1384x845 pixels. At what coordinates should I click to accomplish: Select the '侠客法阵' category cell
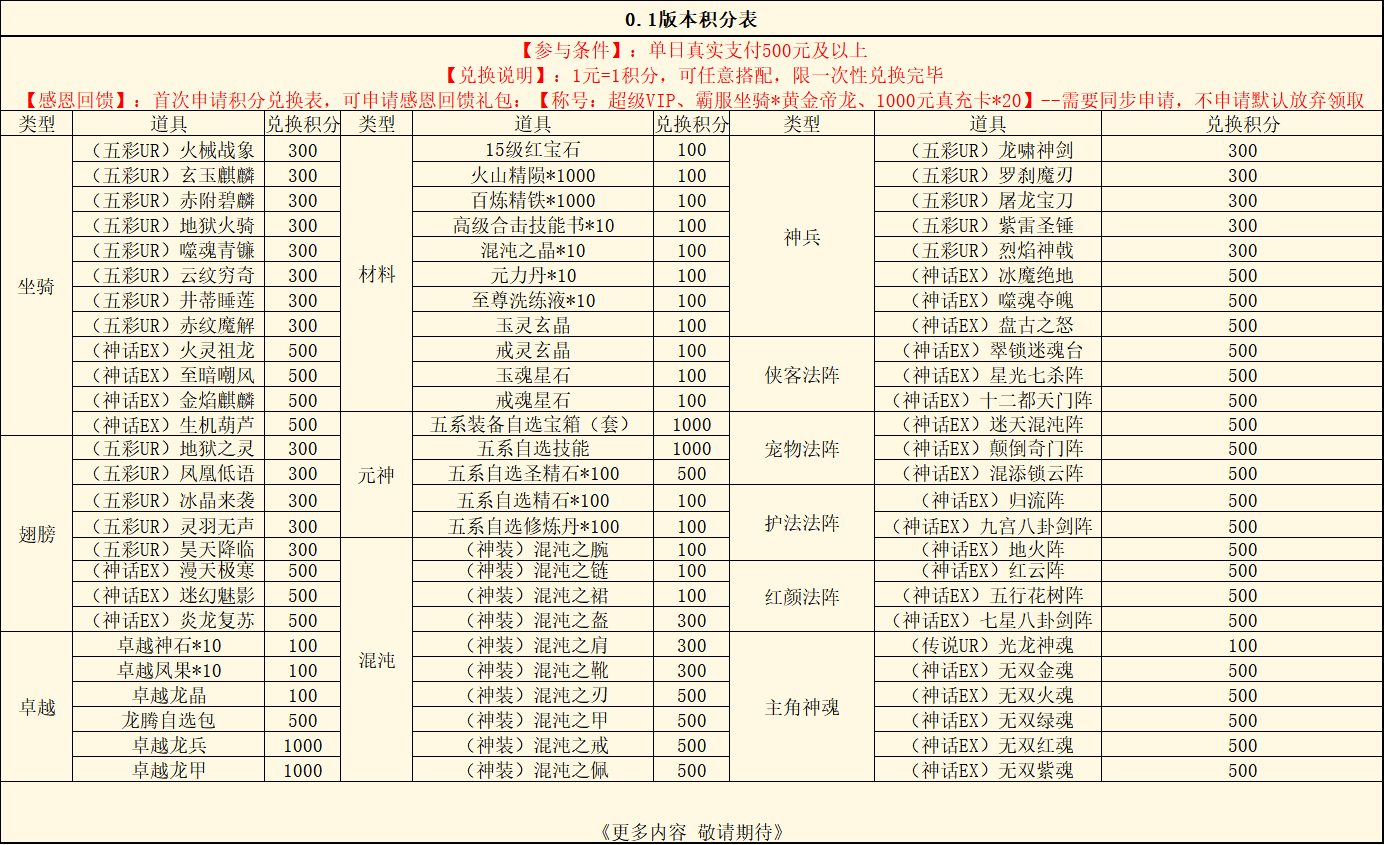click(802, 375)
